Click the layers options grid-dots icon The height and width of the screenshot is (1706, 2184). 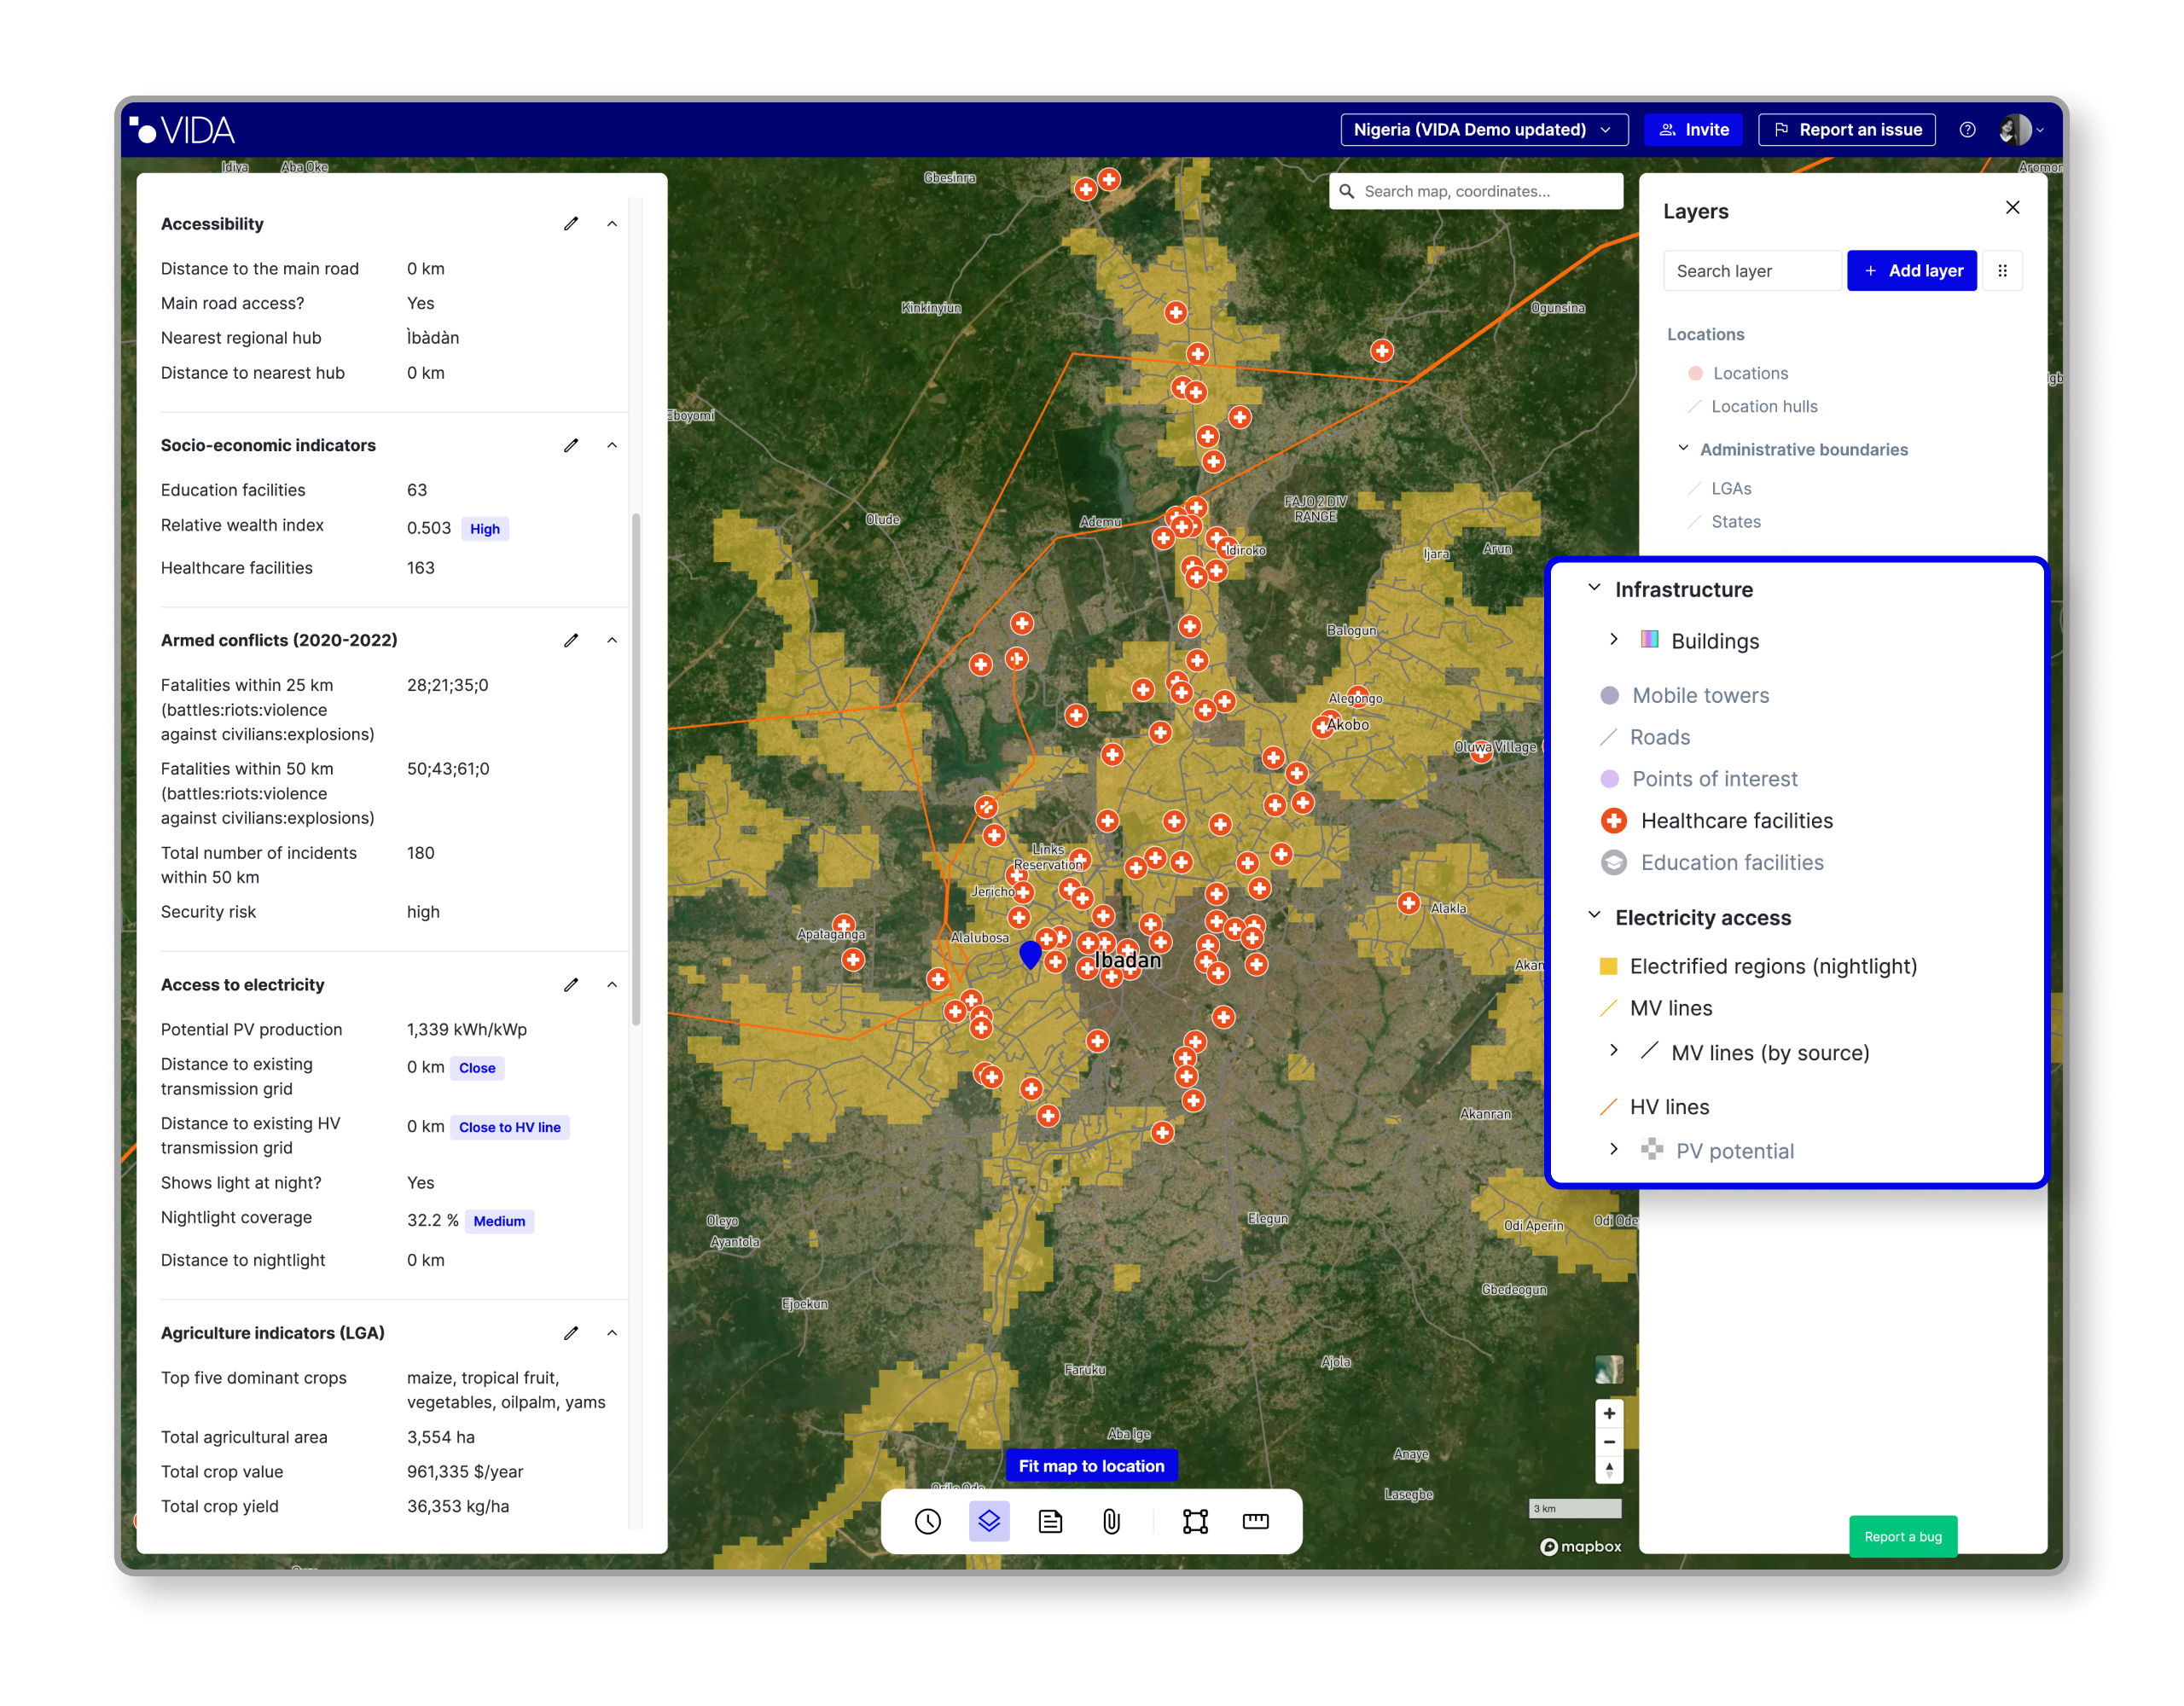[x=2002, y=271]
